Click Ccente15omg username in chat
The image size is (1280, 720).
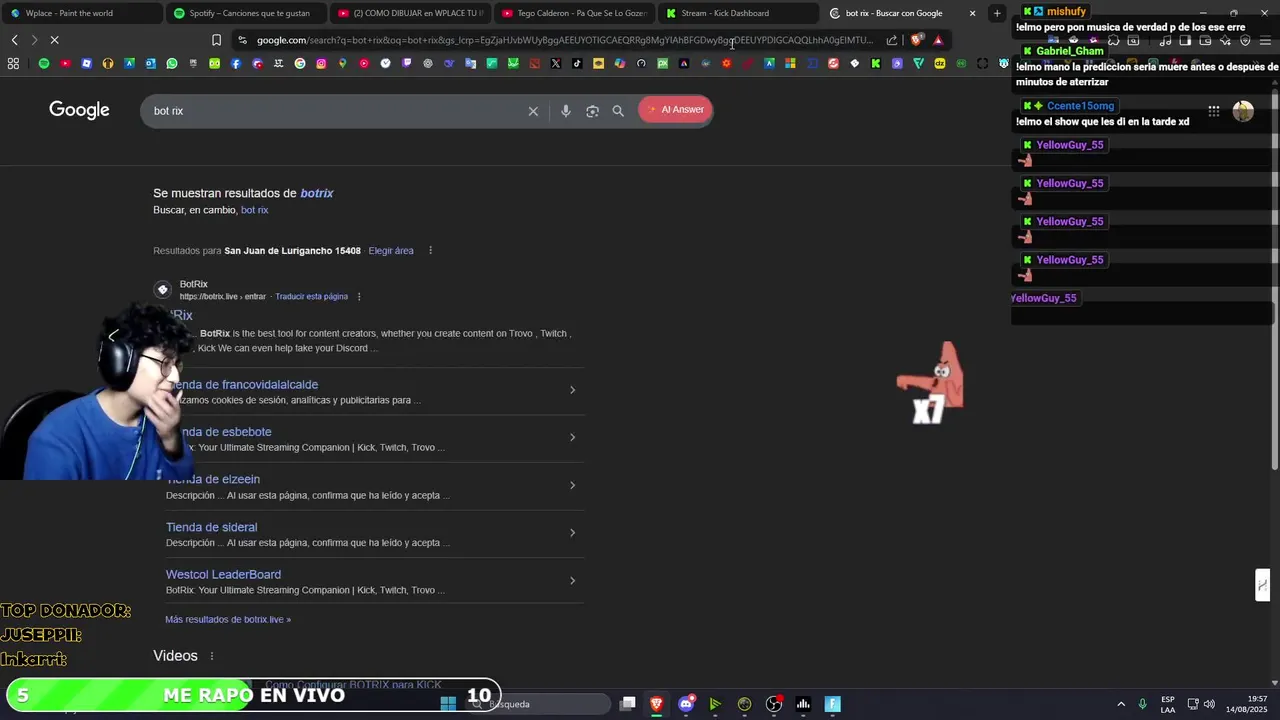1080,106
